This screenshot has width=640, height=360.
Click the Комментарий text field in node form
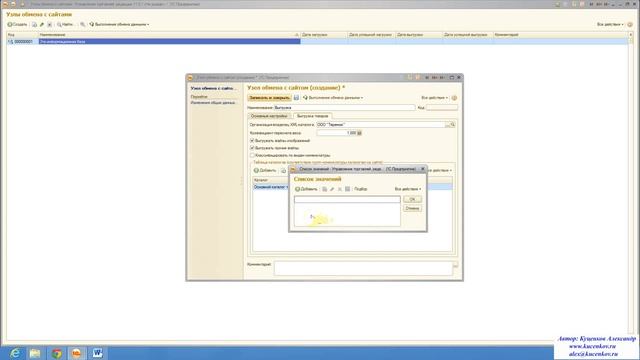point(363,268)
